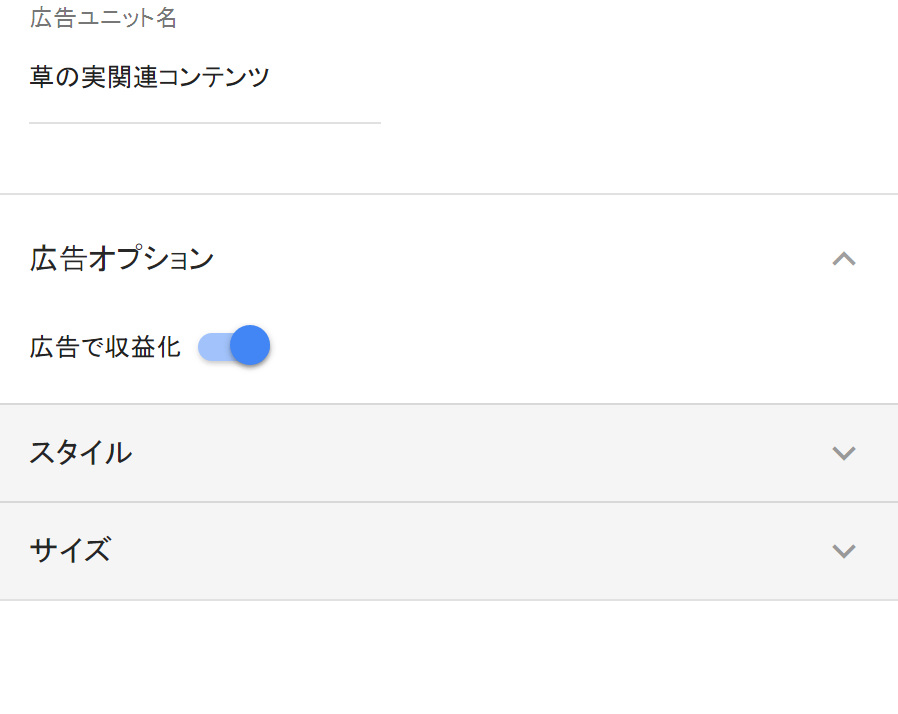898x714 pixels.
Task: Open the サイズ section by its title
Action: pyautogui.click(x=70, y=551)
